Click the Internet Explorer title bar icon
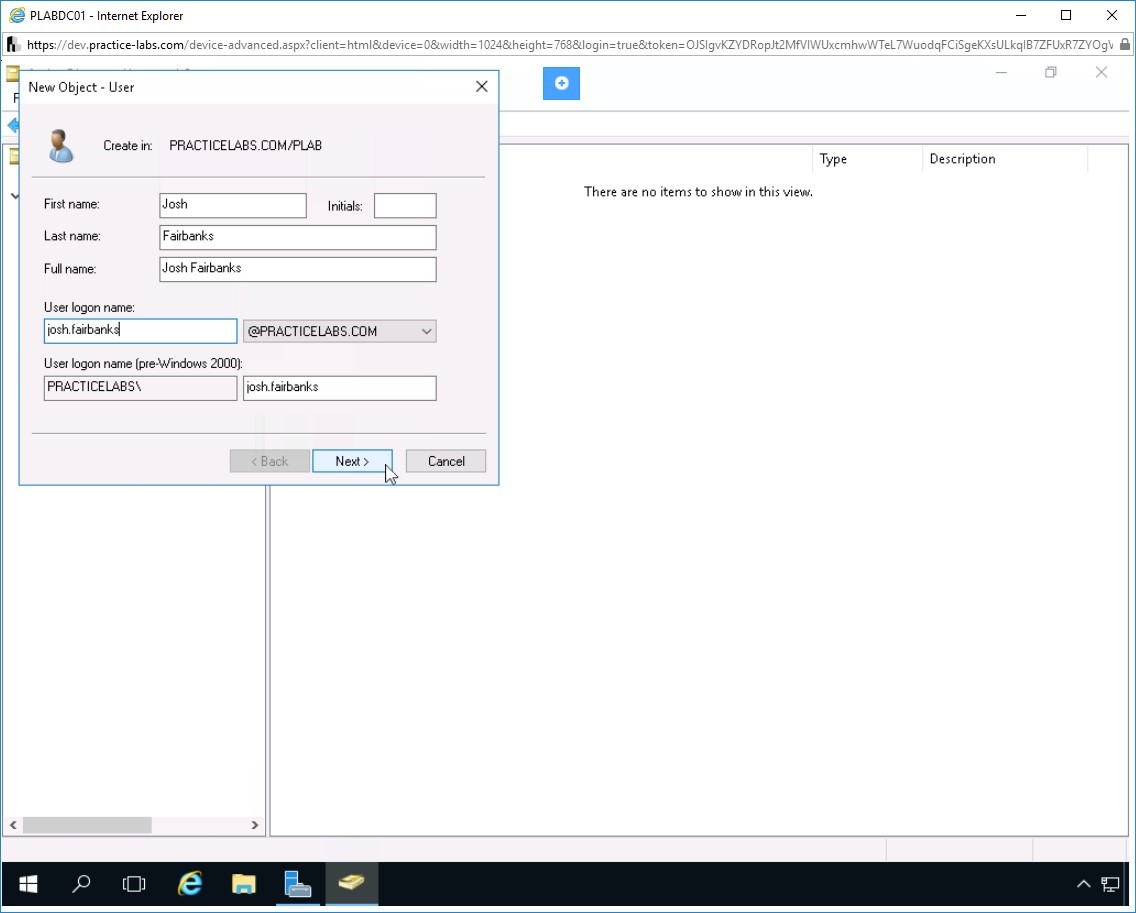 coord(17,15)
